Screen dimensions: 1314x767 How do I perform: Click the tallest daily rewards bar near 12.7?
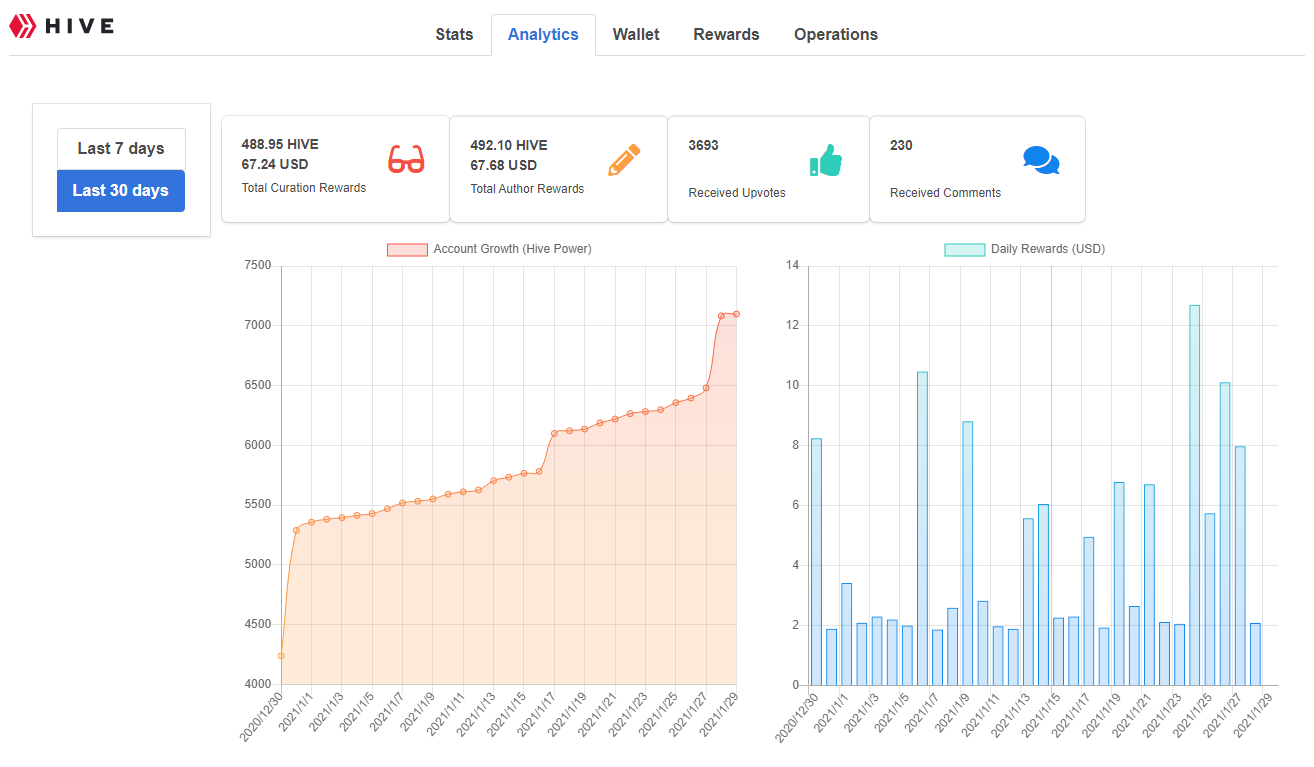1194,495
